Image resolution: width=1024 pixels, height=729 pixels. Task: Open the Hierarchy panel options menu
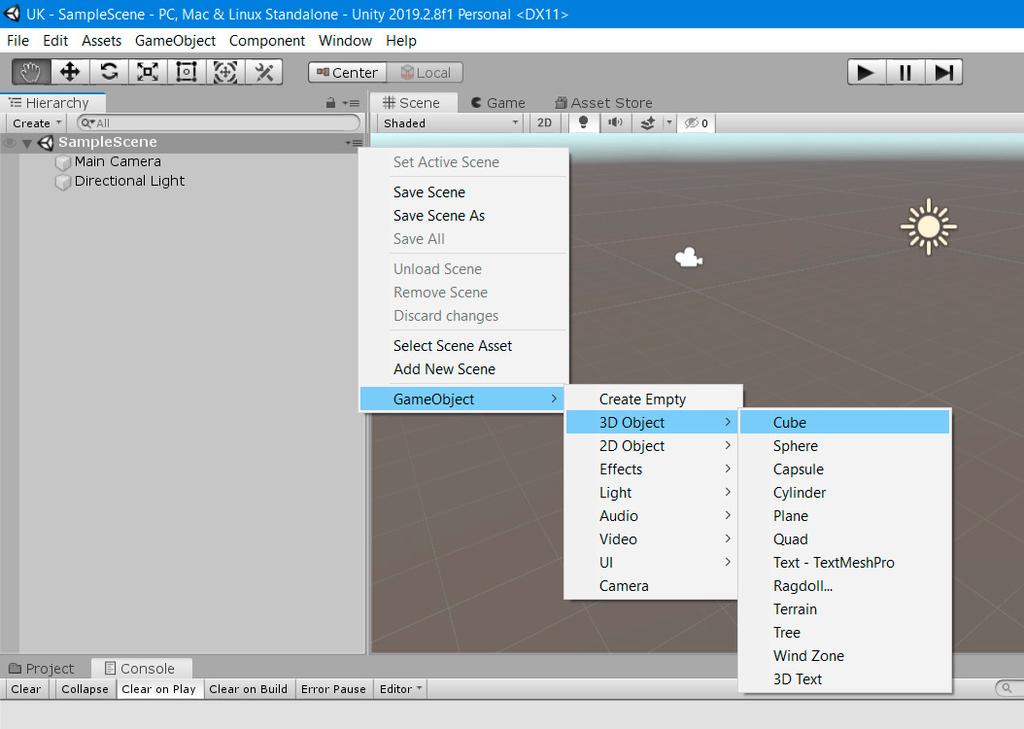pos(351,103)
